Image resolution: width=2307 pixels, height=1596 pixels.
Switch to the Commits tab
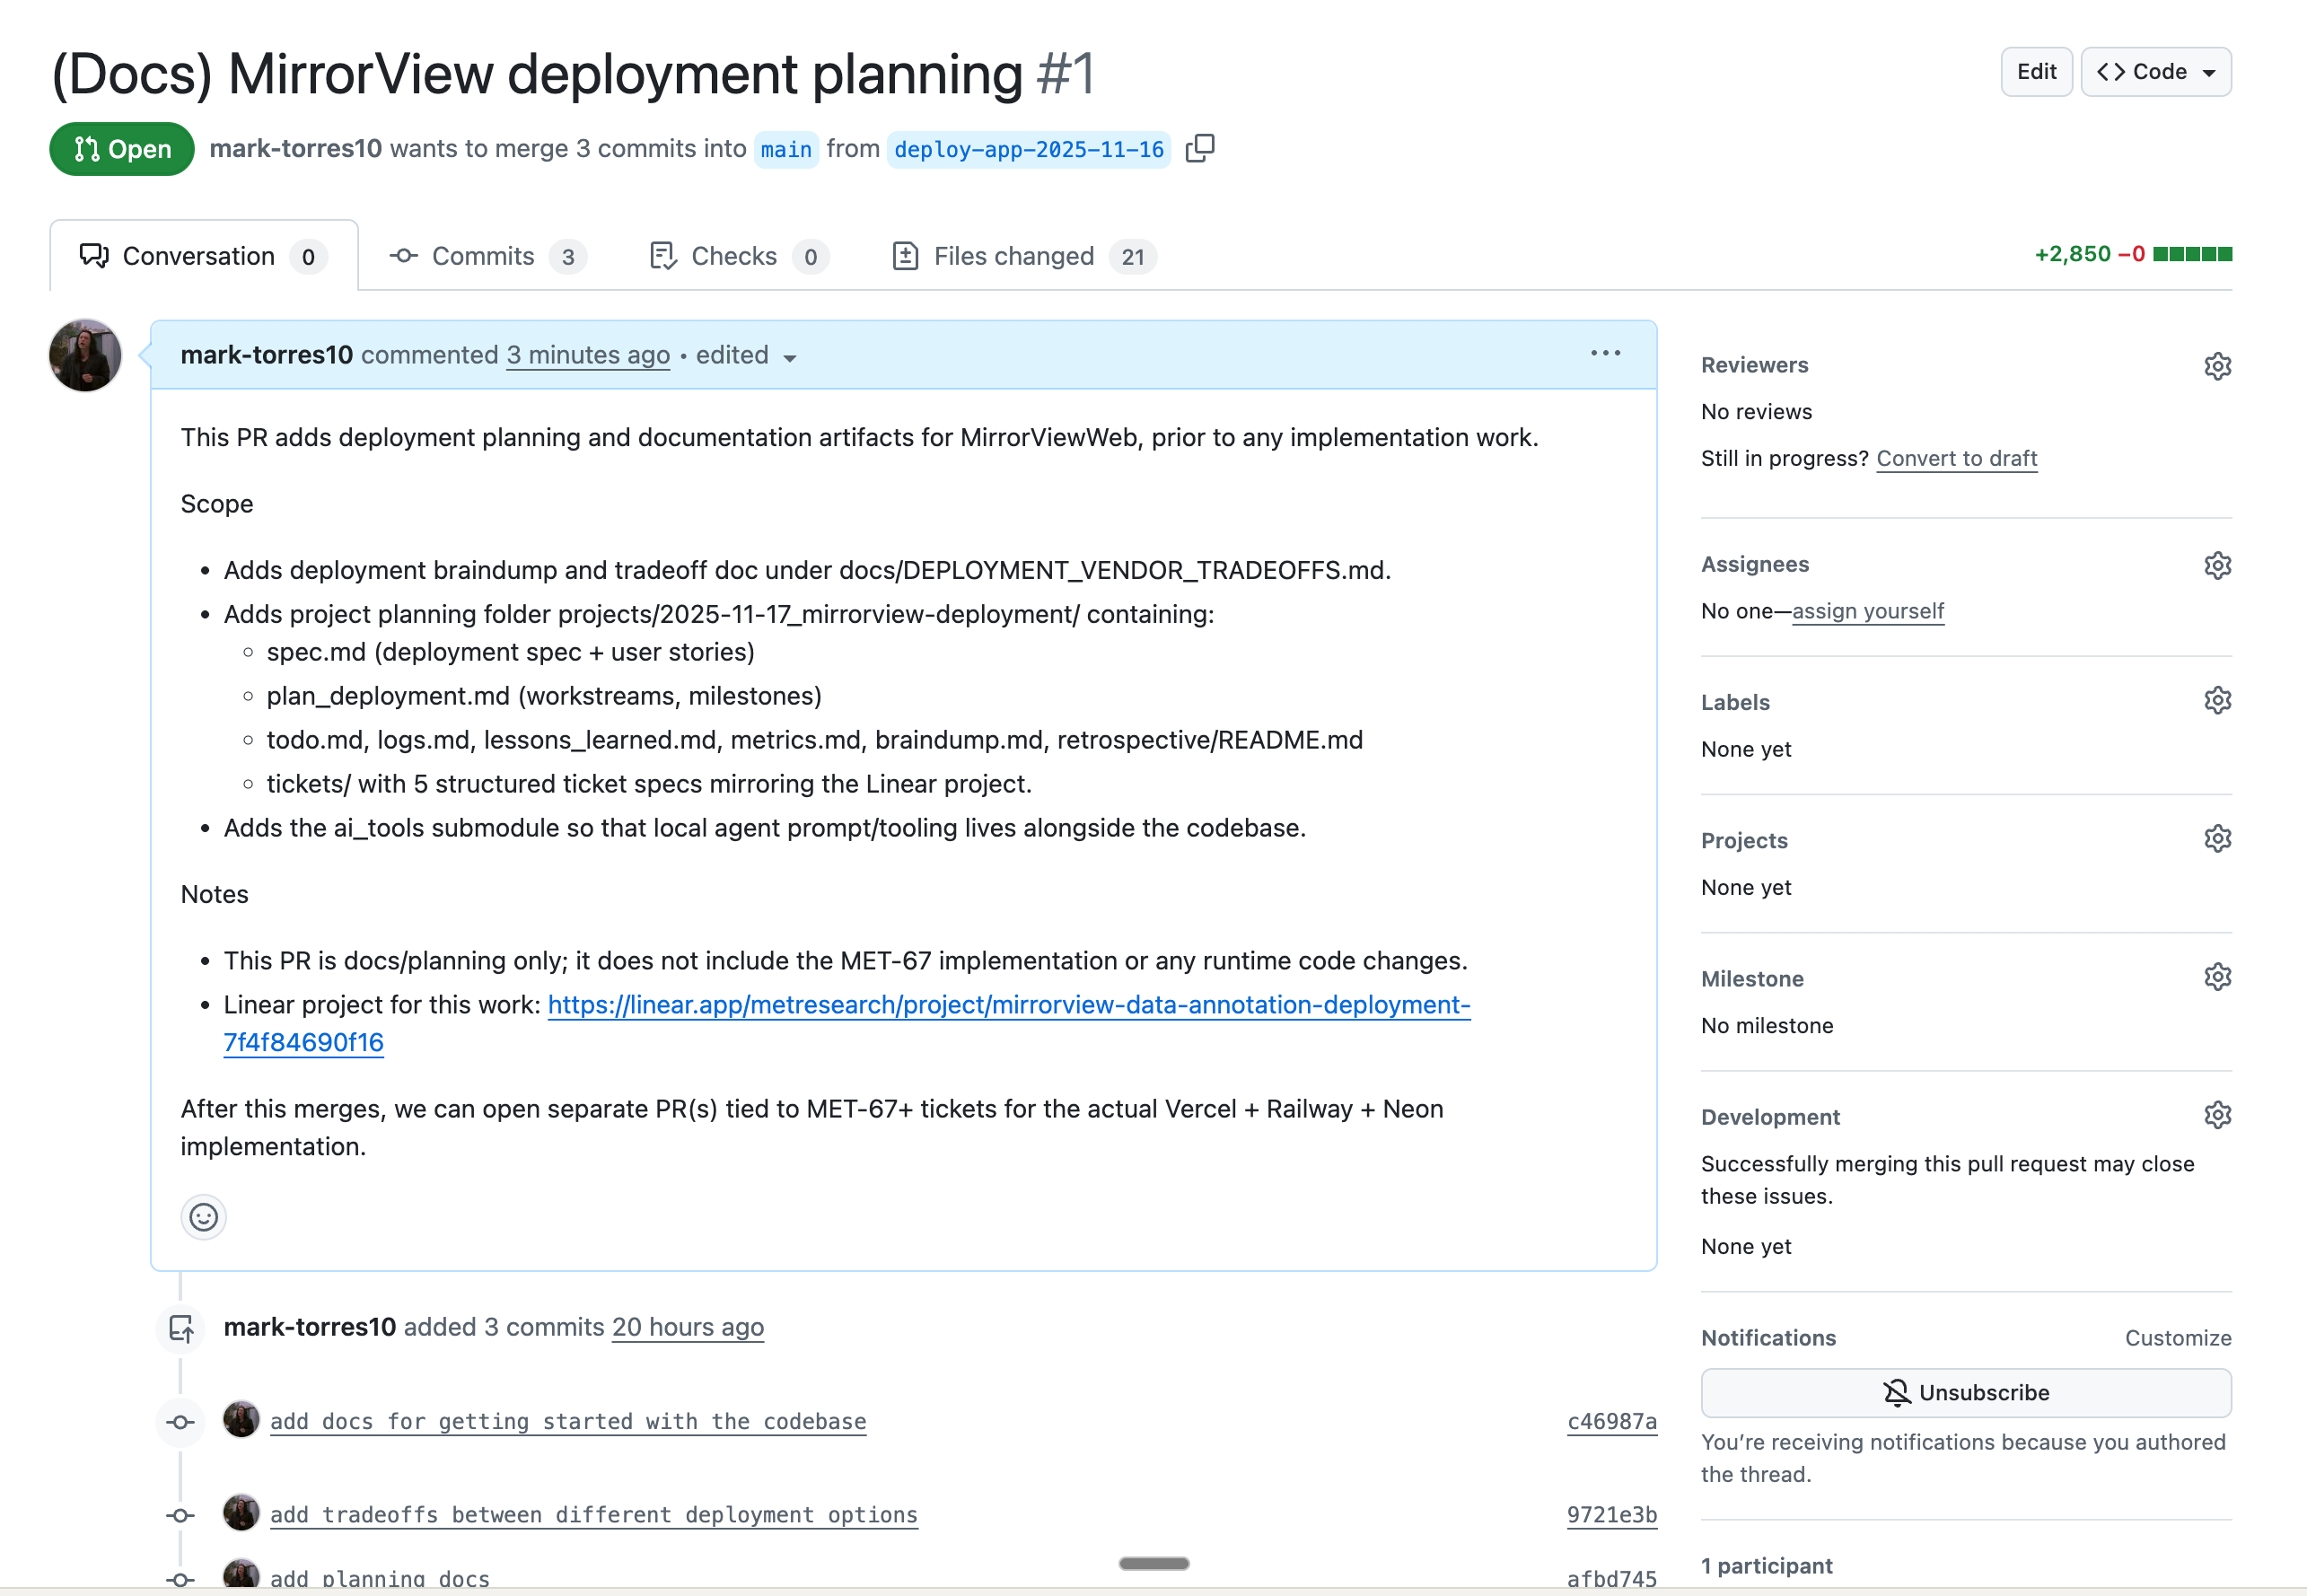485,256
